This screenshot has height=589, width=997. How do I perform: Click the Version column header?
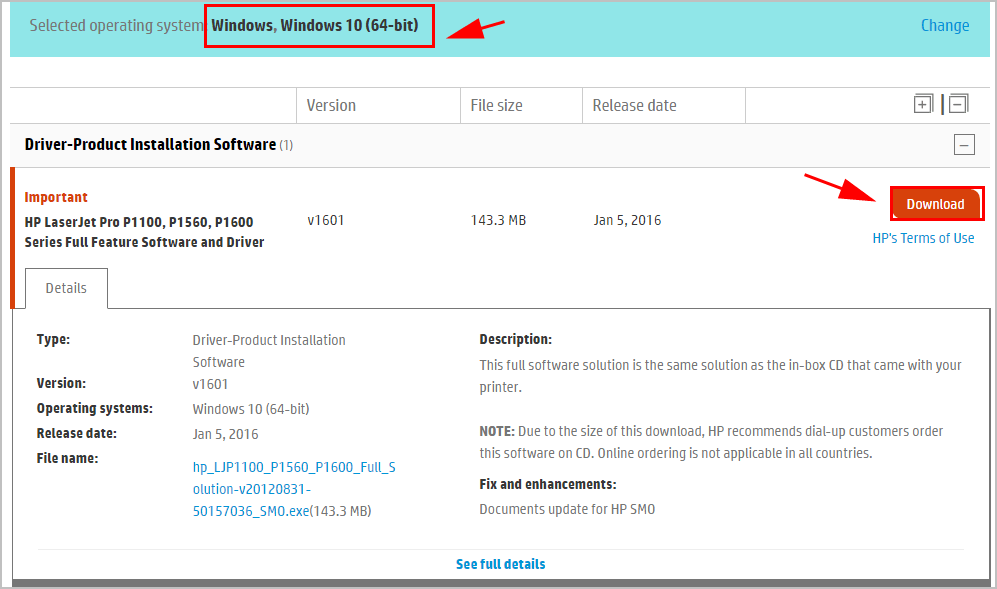(330, 104)
